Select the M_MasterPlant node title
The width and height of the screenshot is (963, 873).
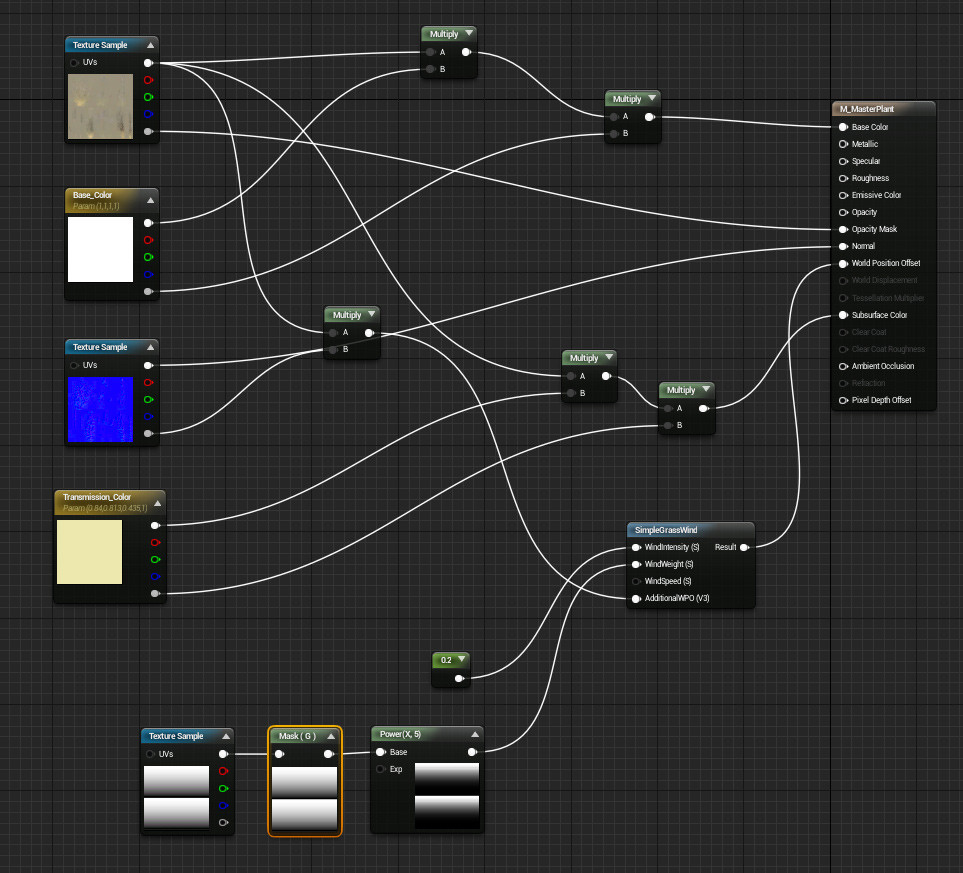867,109
